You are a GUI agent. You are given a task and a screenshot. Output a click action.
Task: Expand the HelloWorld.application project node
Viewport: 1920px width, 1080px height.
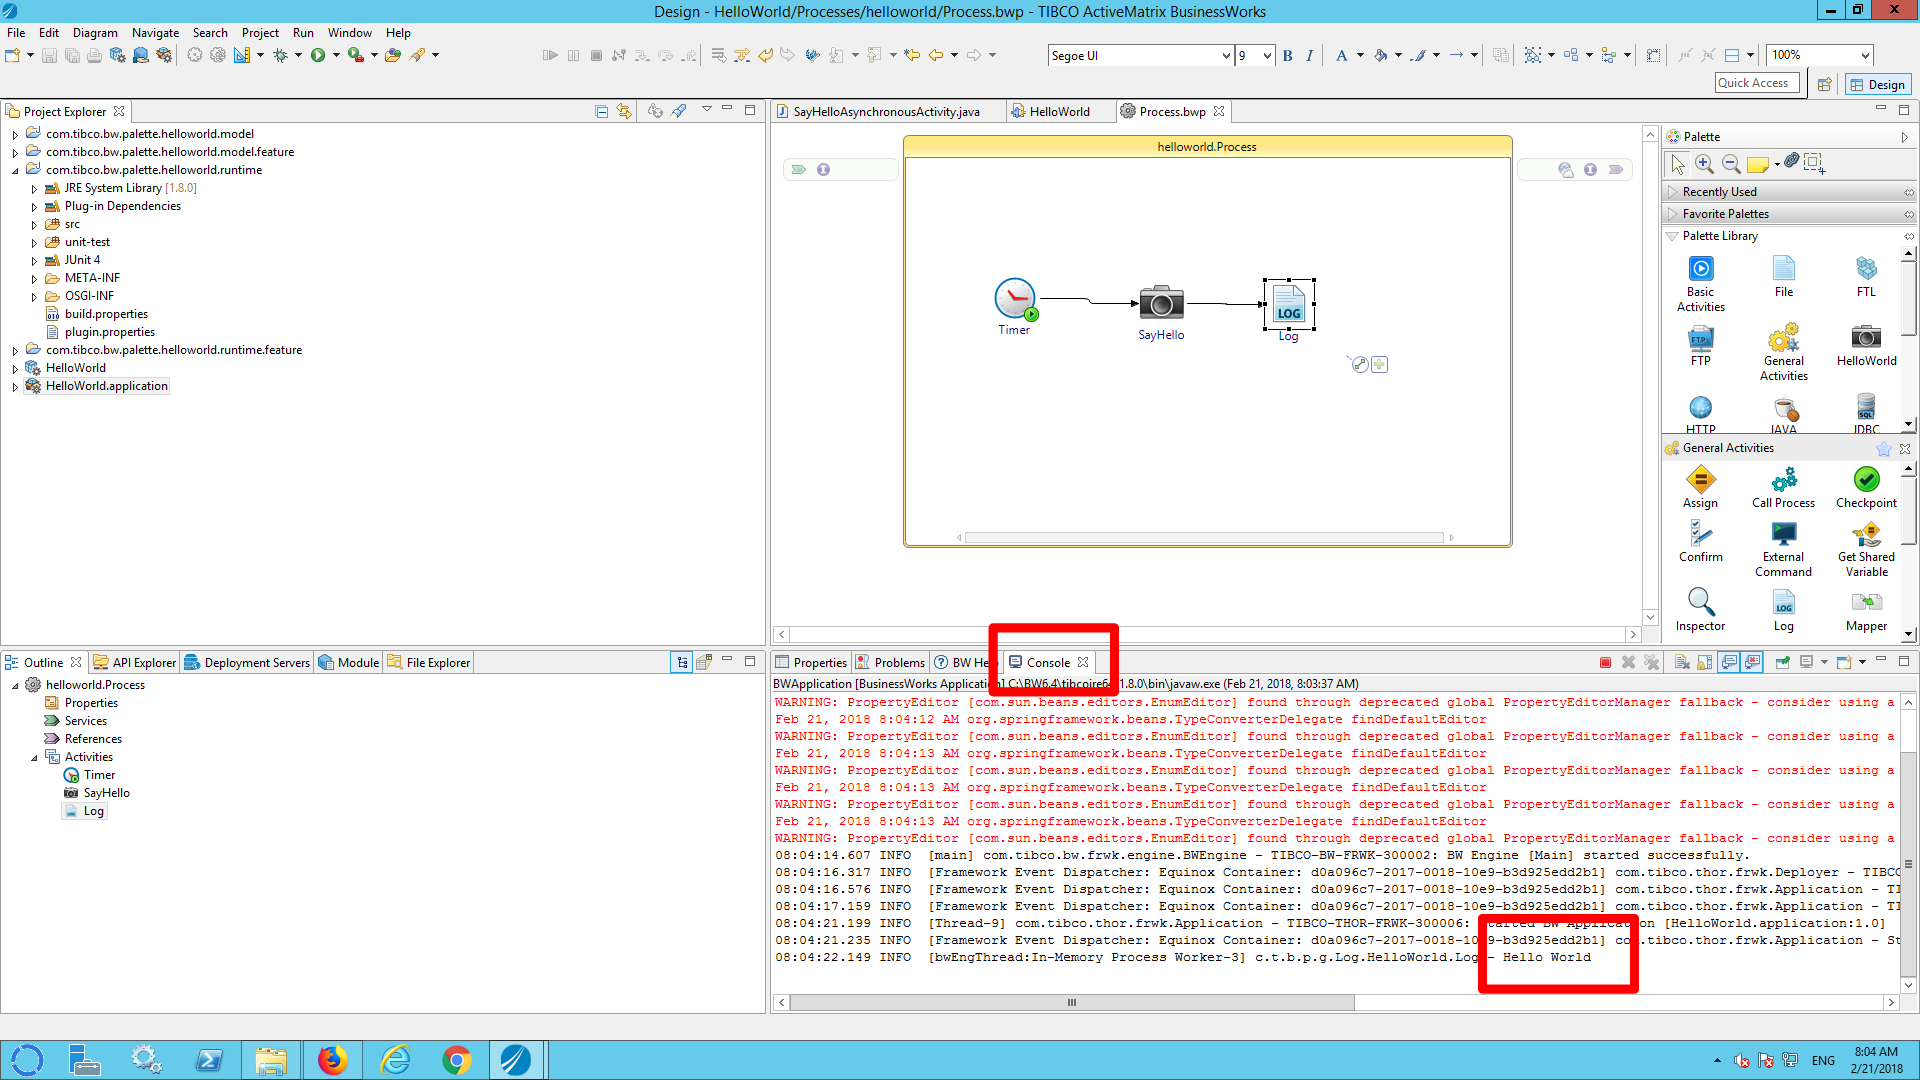point(15,386)
